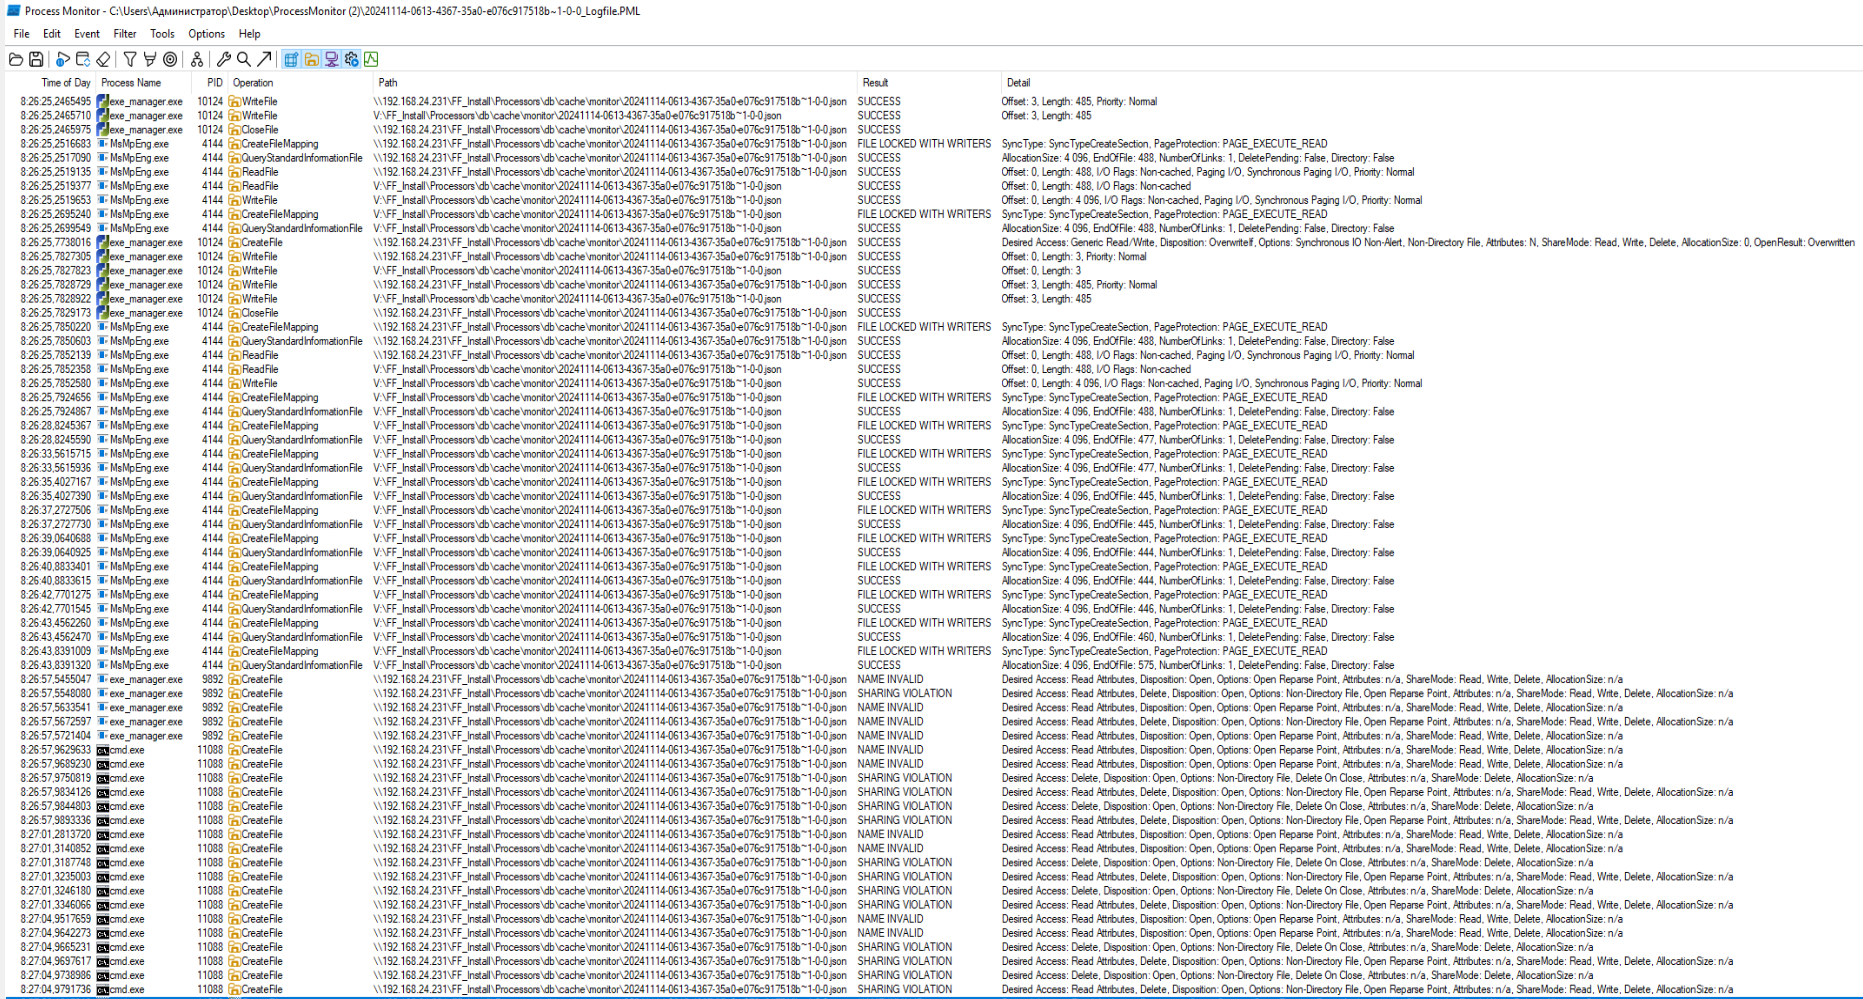
Task: Click the Find magnifying glass icon
Action: coord(244,59)
